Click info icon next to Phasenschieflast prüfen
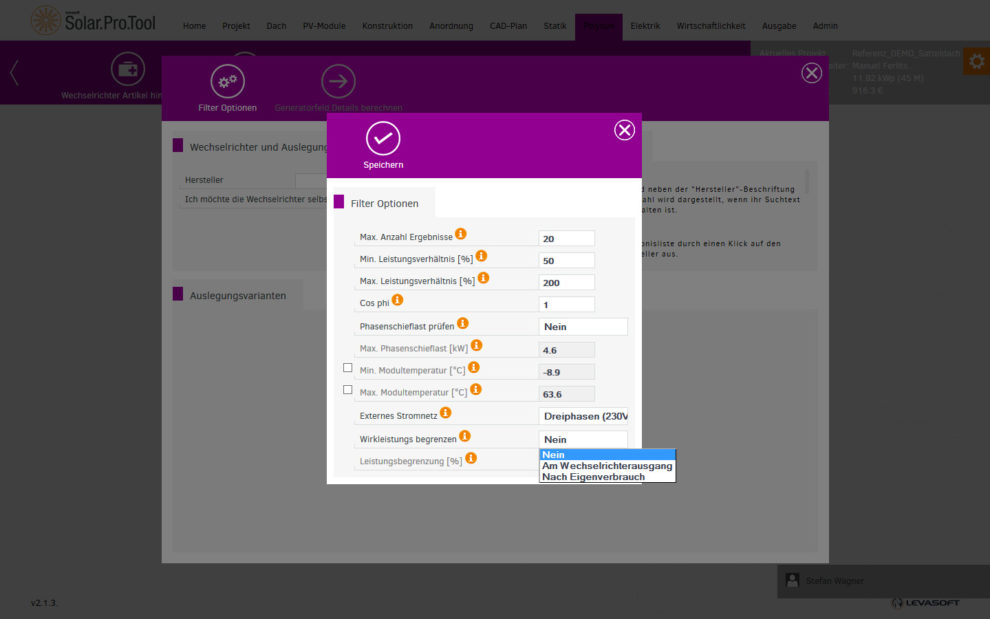The height and width of the screenshot is (619, 990). point(463,324)
